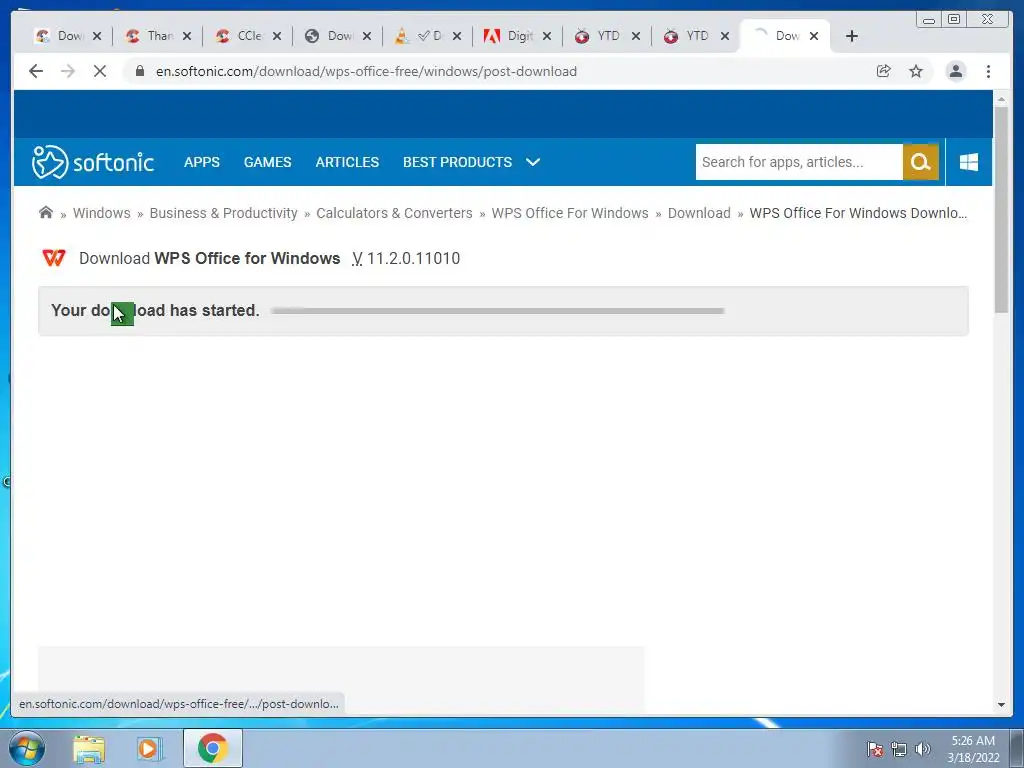
Task: Click the forward navigation arrow
Action: 68,71
